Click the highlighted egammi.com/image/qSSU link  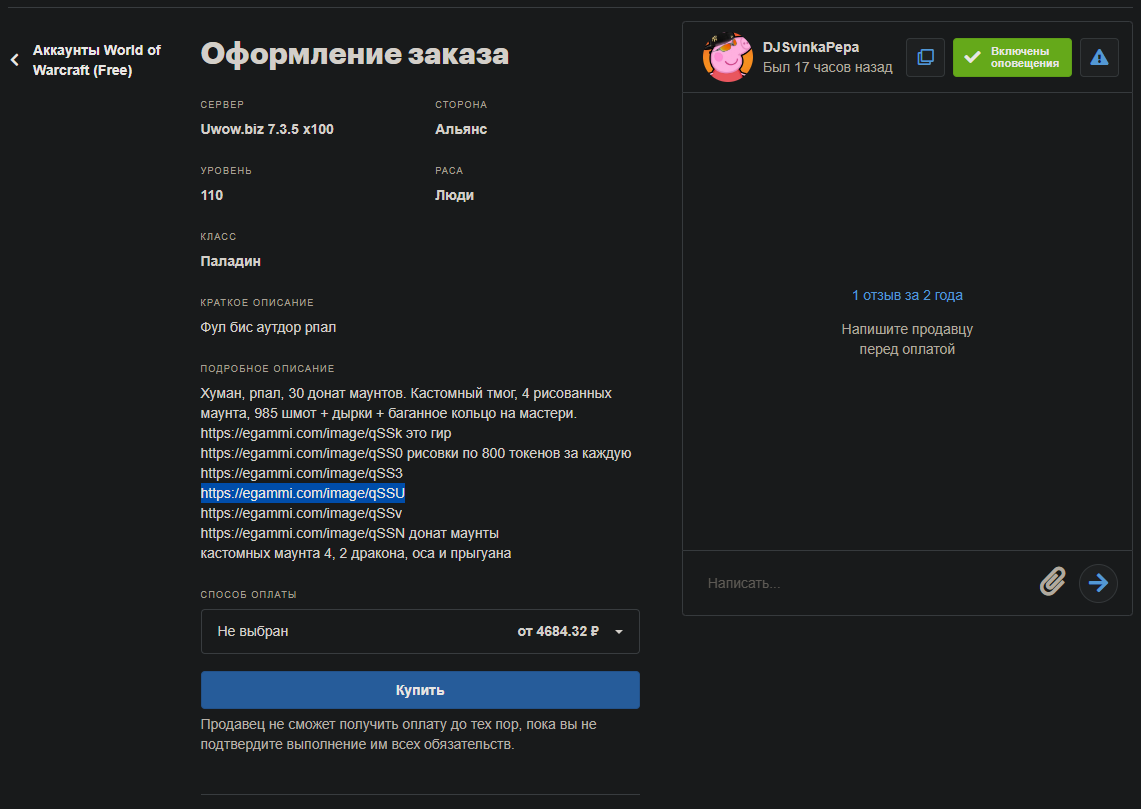point(303,493)
